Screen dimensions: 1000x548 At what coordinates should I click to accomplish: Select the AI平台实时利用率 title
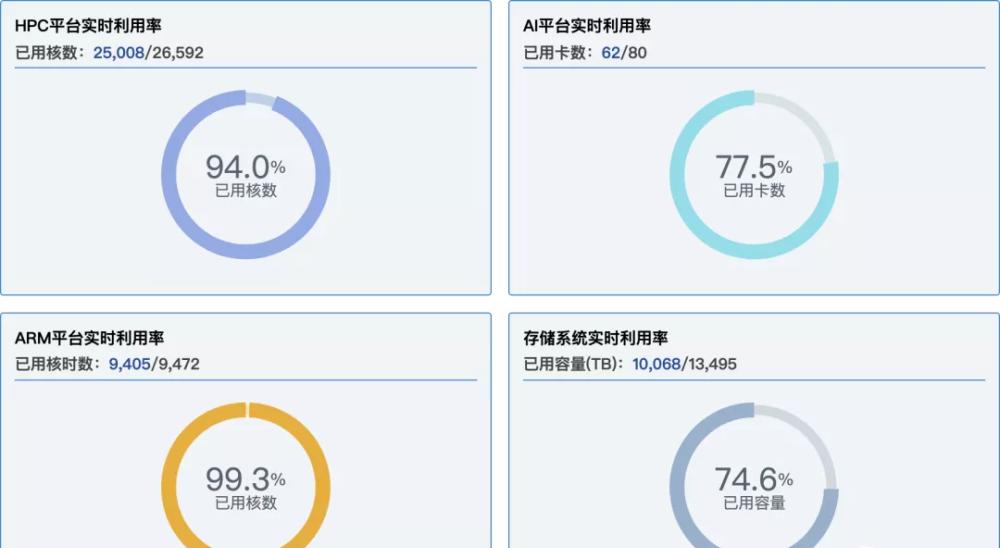click(x=587, y=26)
